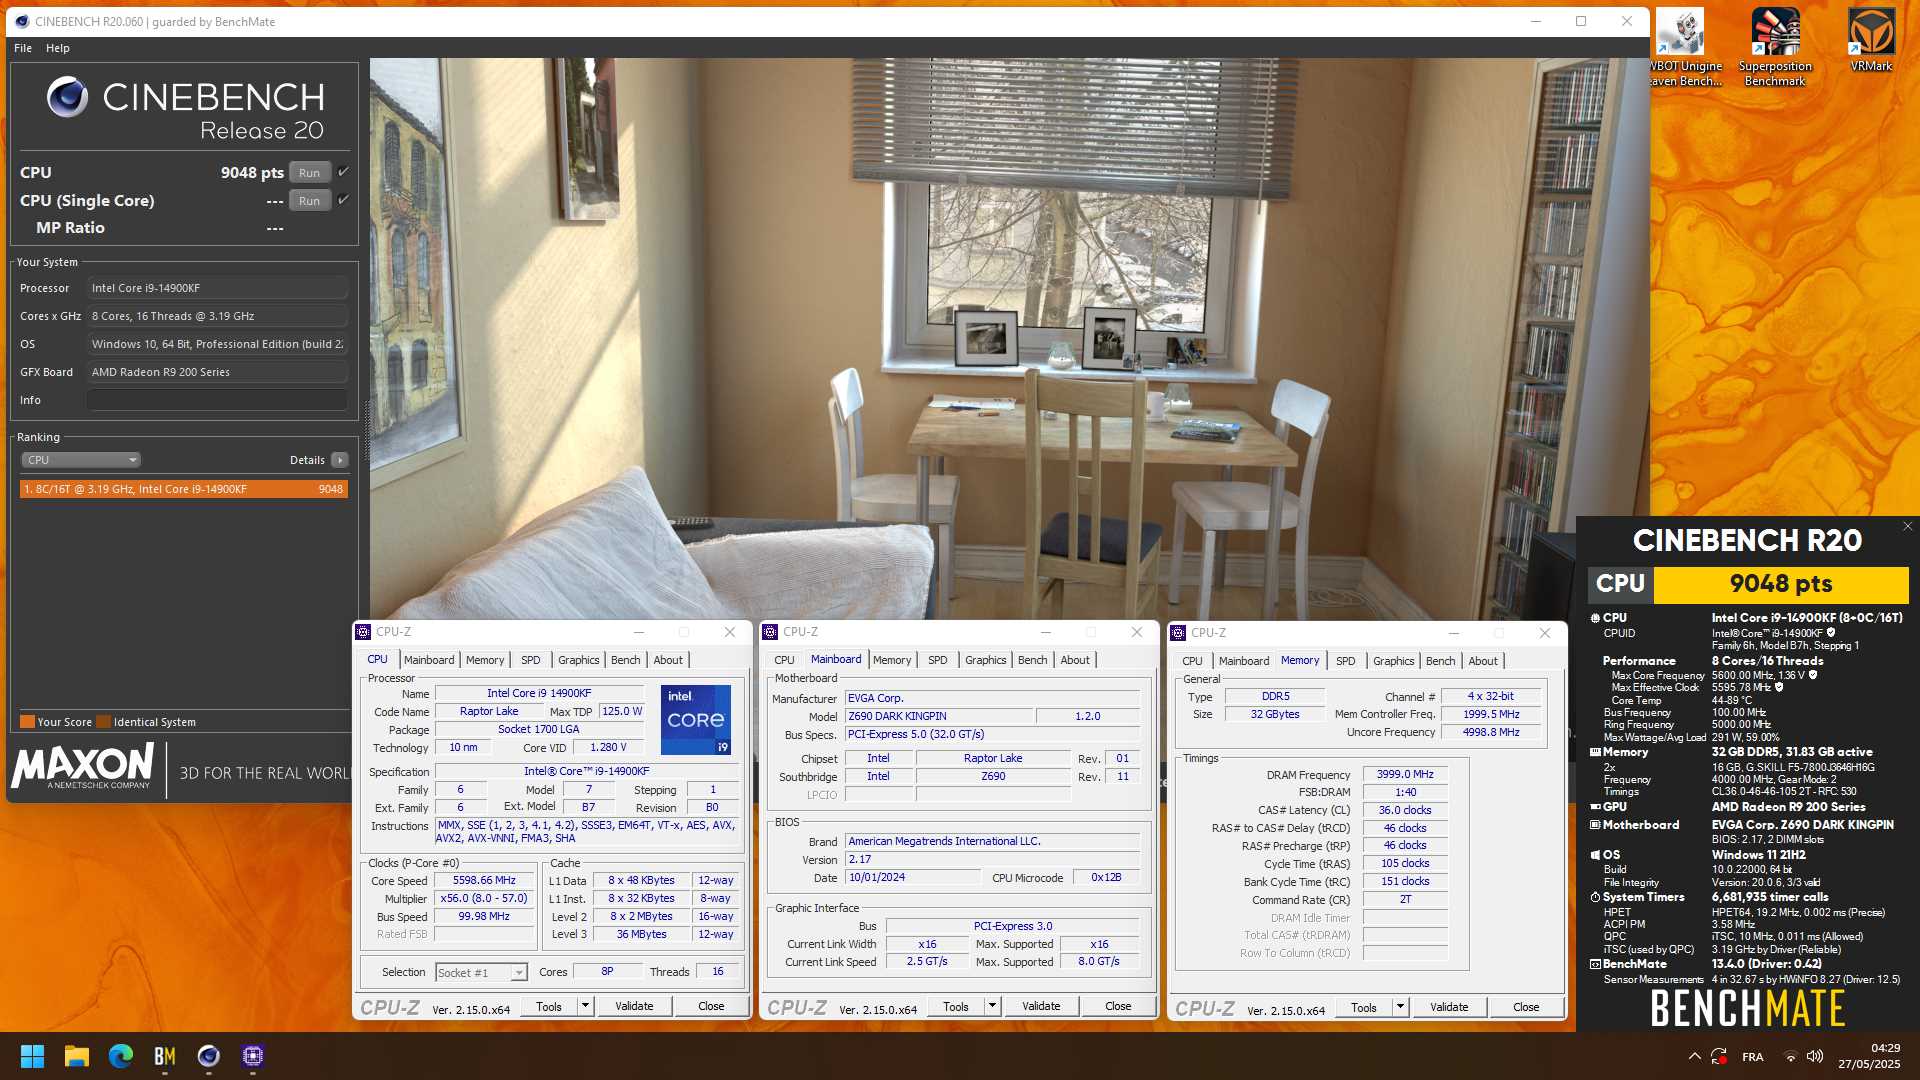Expand Tools dropdown arrow in first CPU-Z window

[585, 1007]
